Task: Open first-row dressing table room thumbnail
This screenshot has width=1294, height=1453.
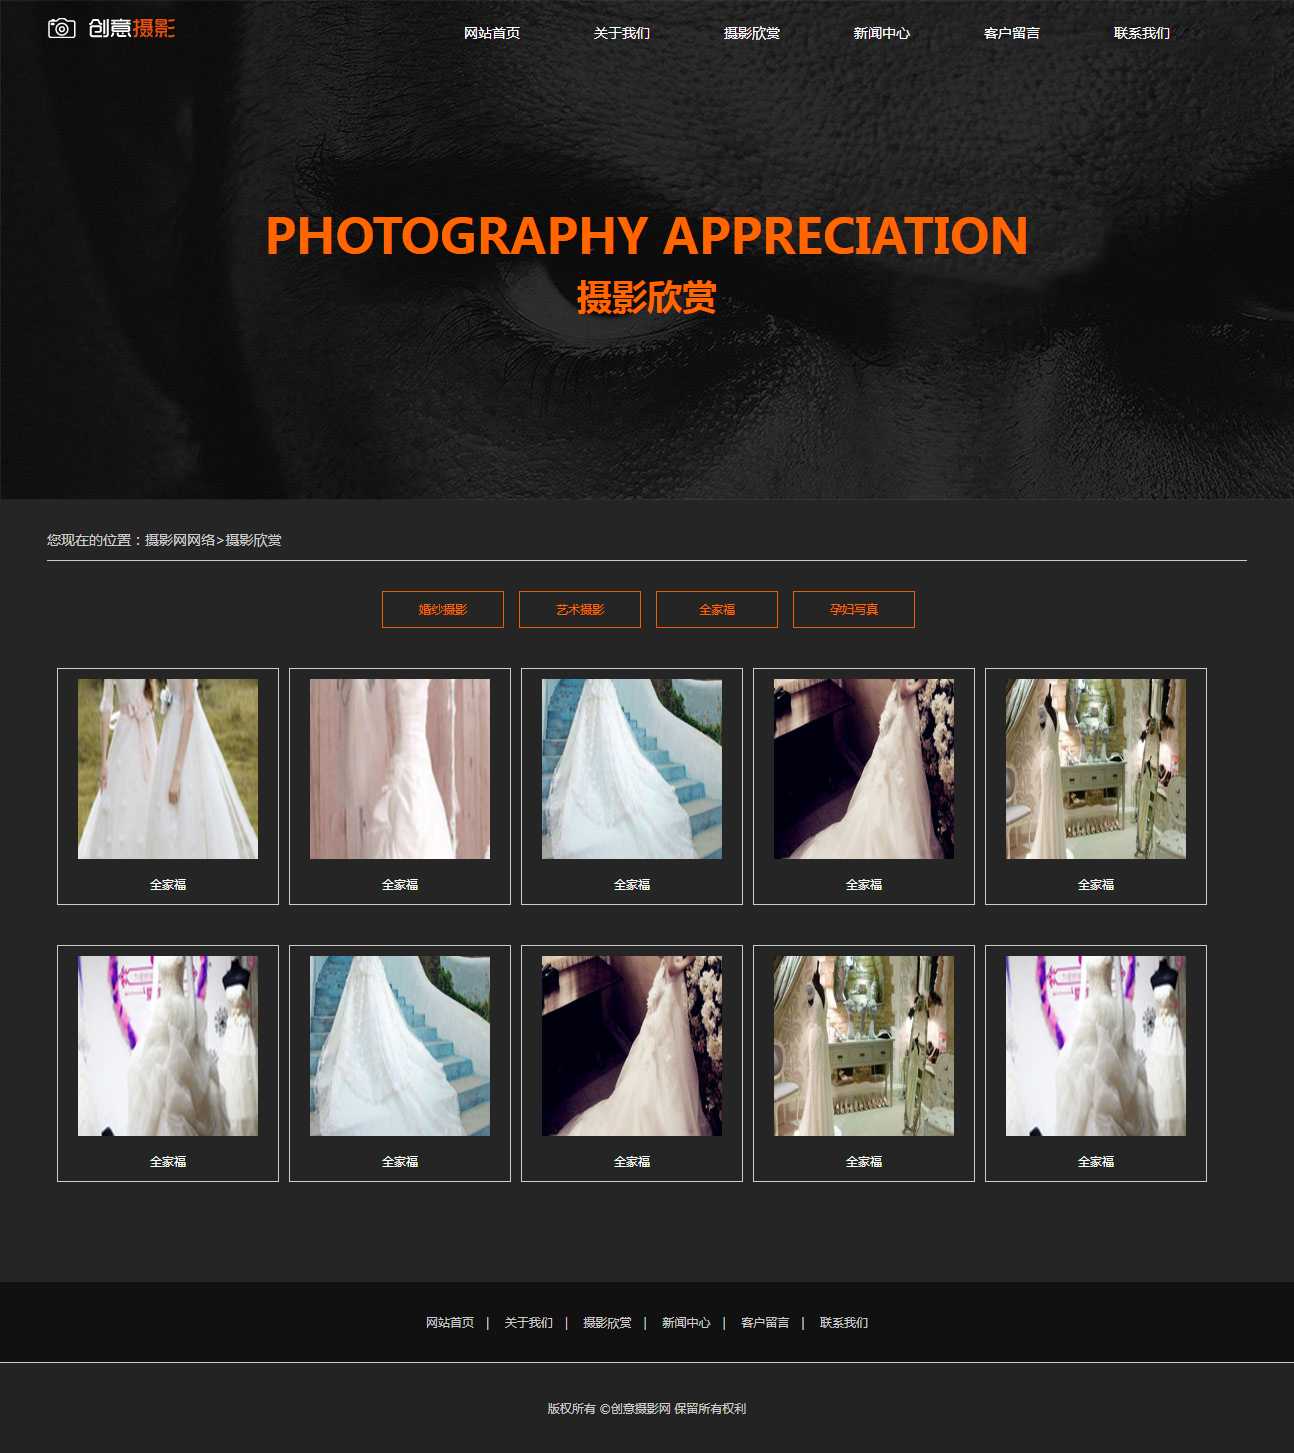Action: [x=1096, y=768]
